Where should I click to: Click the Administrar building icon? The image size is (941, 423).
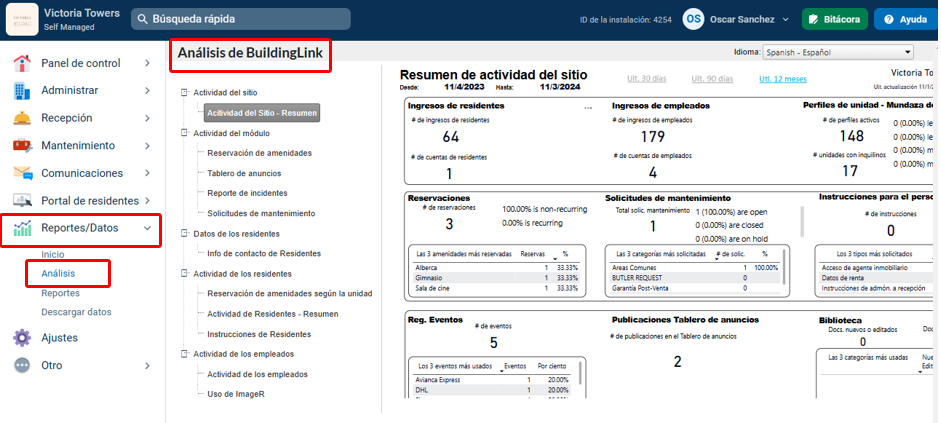(22, 91)
